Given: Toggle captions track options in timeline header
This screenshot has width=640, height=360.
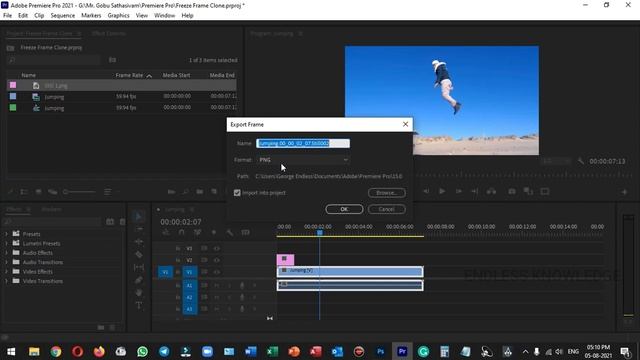Looking at the screenshot, I should [245, 232].
